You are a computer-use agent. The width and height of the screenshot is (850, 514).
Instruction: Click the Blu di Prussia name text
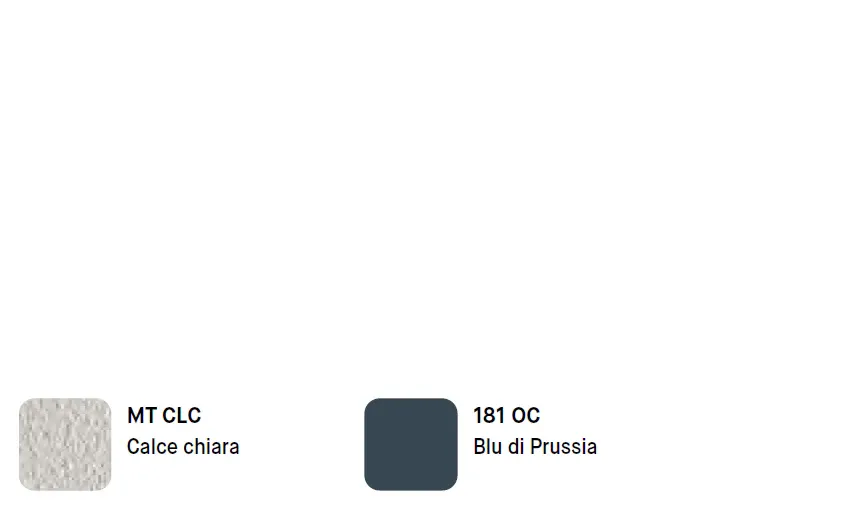tap(535, 447)
